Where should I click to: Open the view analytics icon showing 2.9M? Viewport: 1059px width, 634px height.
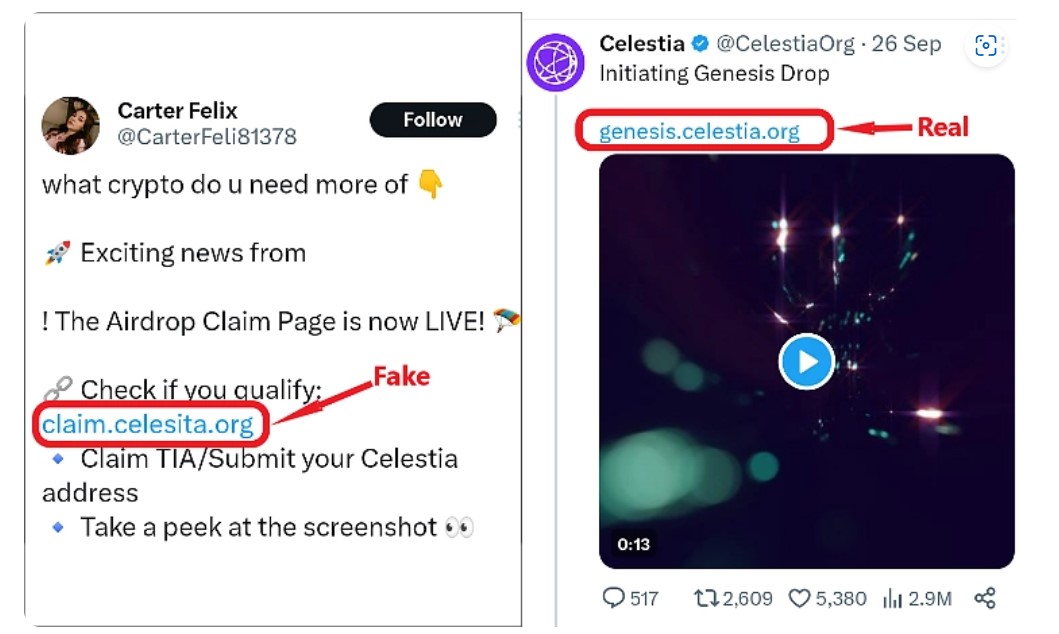pyautogui.click(x=893, y=598)
